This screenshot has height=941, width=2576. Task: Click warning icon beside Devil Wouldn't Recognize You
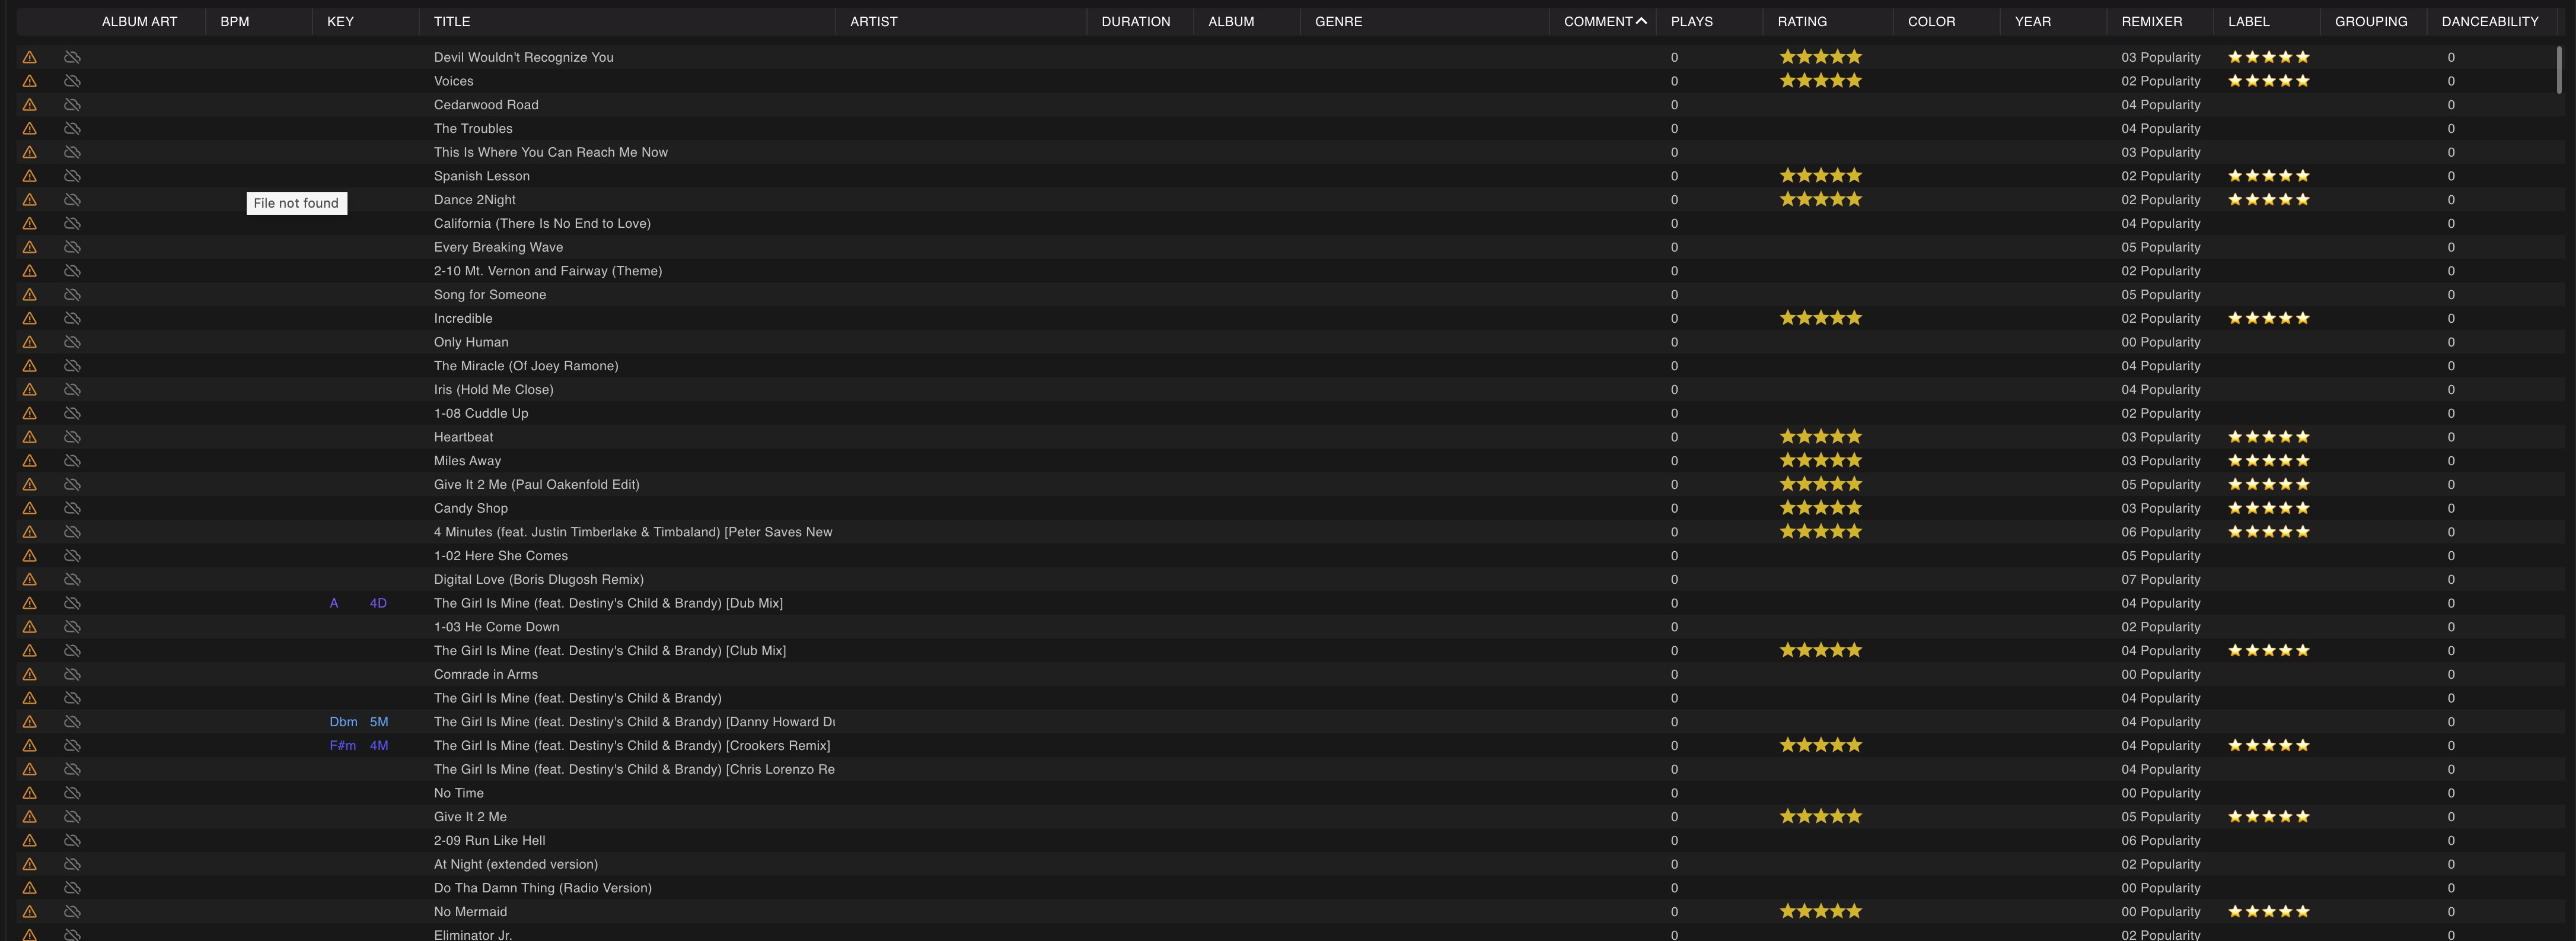click(x=30, y=57)
